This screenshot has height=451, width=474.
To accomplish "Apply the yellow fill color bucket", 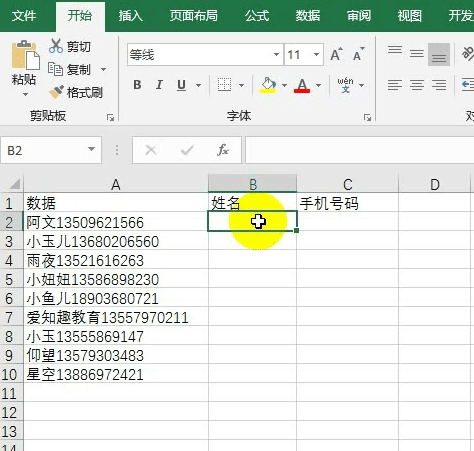I will tap(268, 85).
